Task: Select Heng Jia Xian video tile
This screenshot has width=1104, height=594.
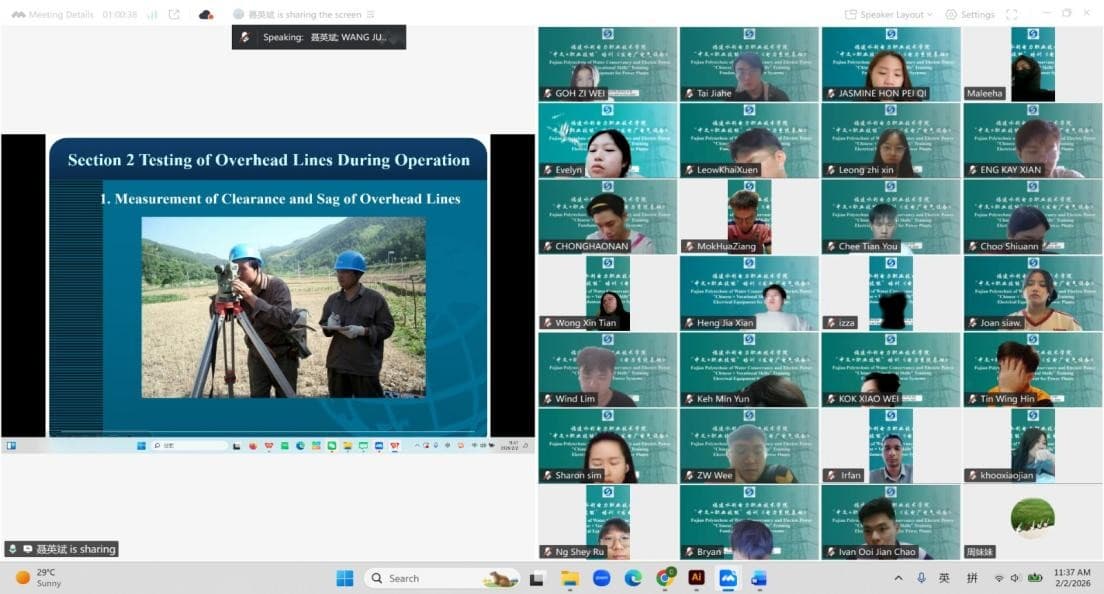Action: point(749,293)
